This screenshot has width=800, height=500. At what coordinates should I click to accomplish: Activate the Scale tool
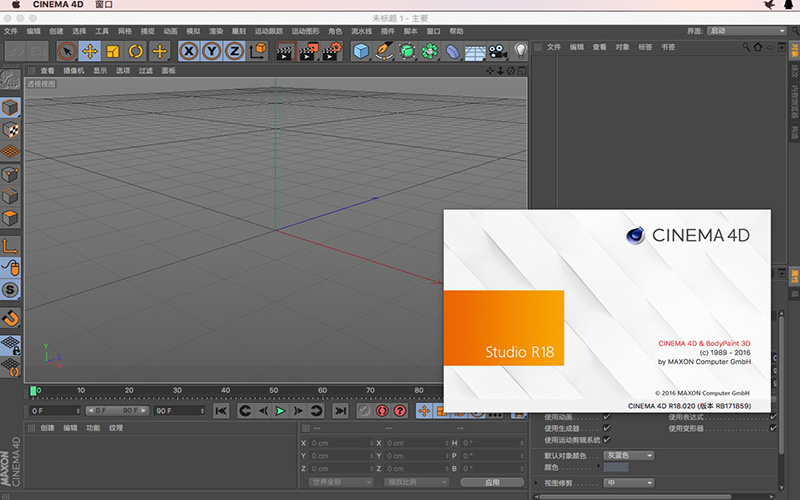(112, 52)
